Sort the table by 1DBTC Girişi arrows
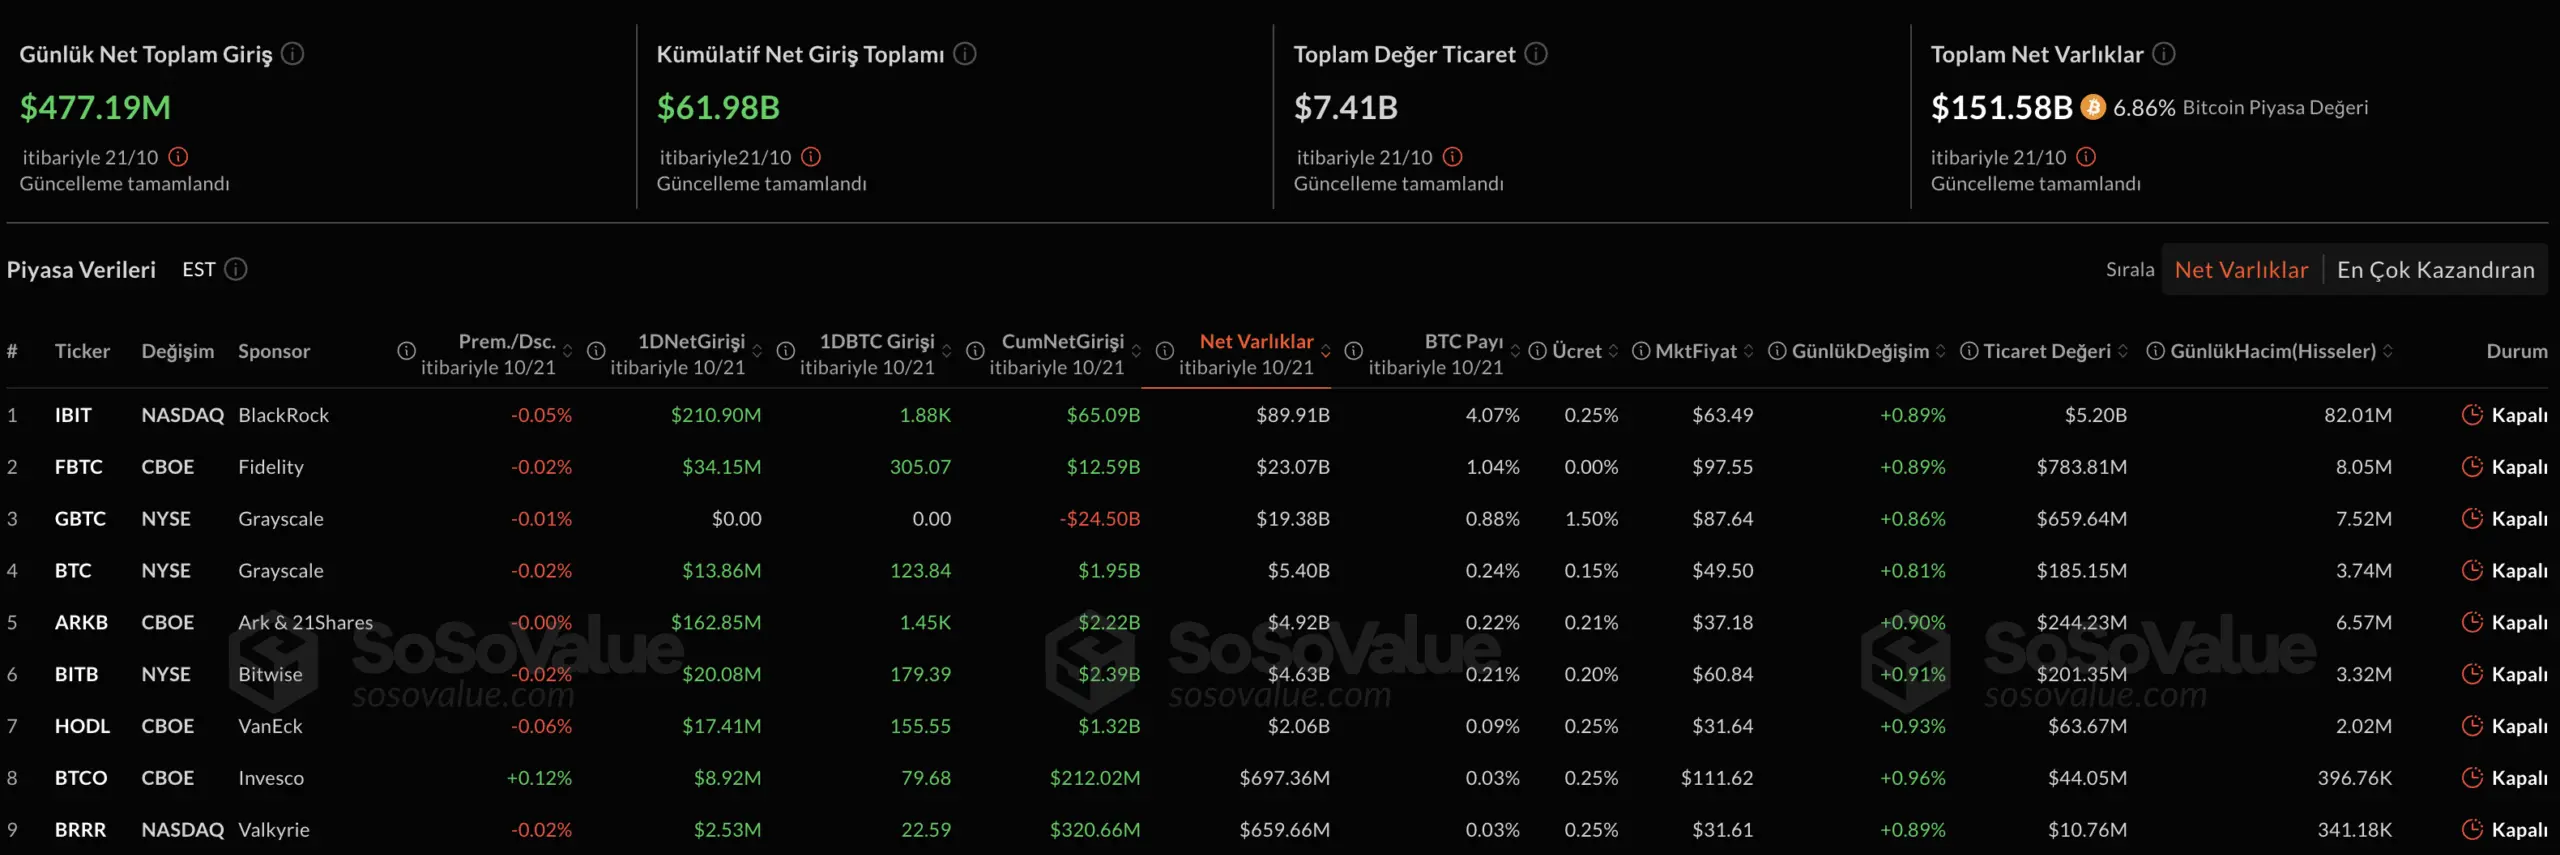The width and height of the screenshot is (2560, 855). point(947,351)
